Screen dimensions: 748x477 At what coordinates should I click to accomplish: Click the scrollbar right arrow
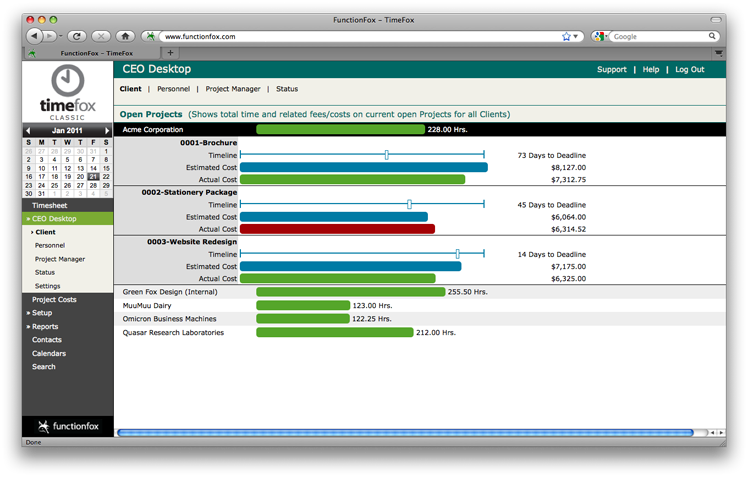pos(721,433)
